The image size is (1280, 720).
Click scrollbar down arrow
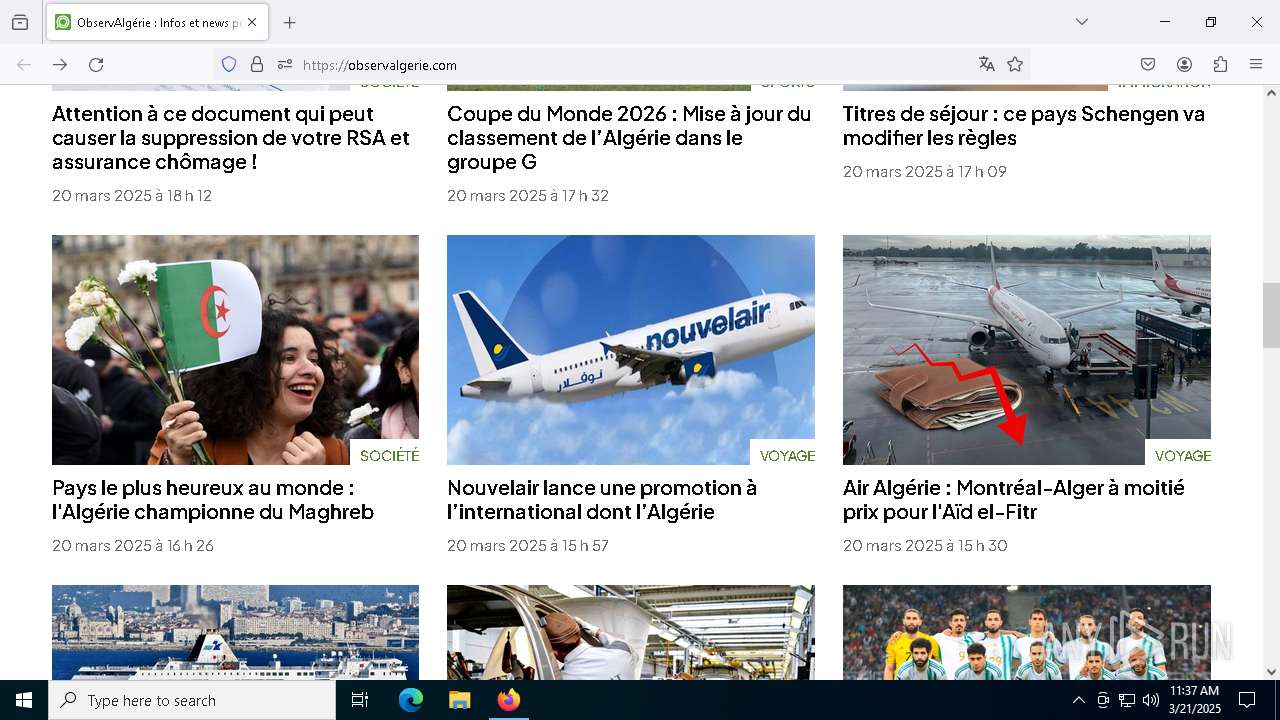click(x=1271, y=672)
